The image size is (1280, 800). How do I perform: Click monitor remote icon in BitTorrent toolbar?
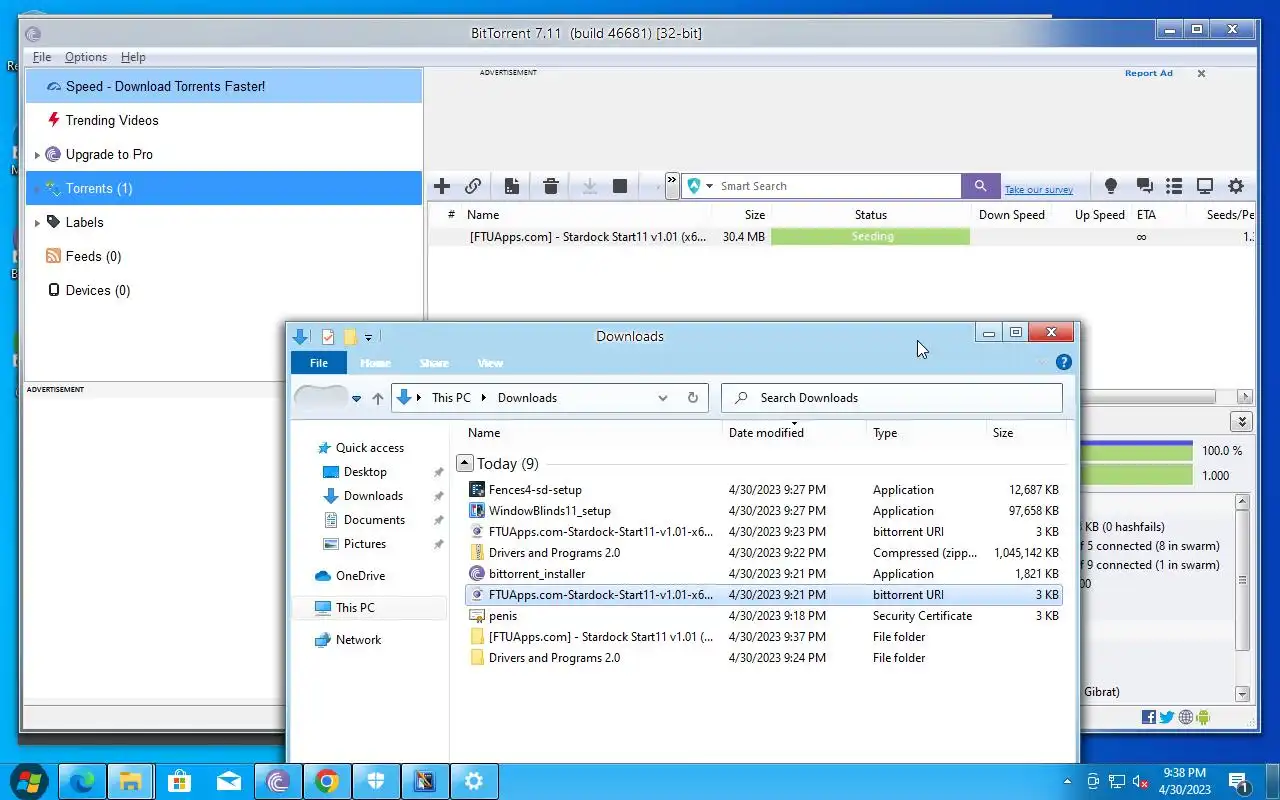pos(1205,186)
